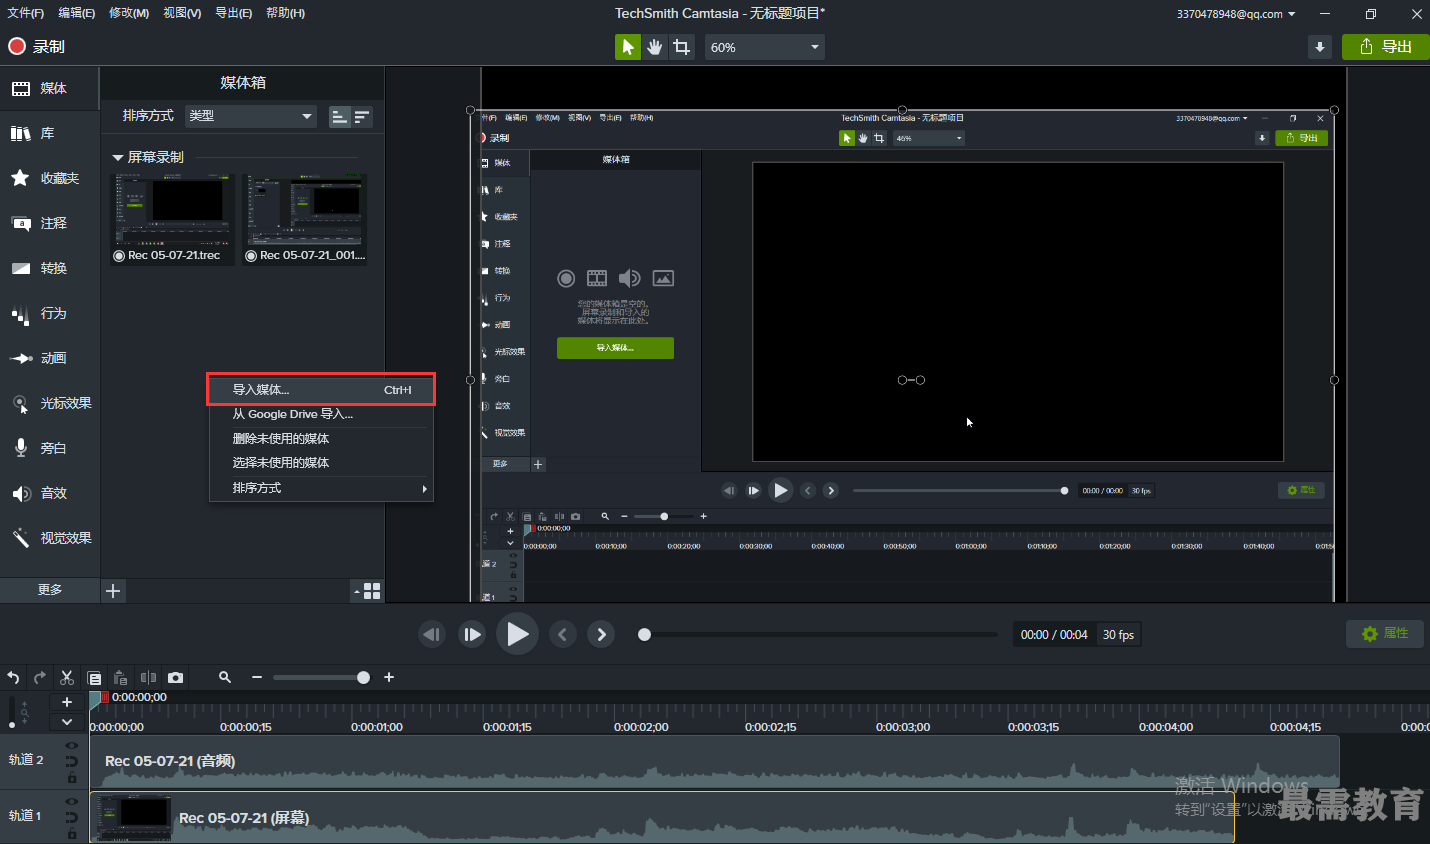Choose 选择未使用的媒体 menu item
This screenshot has height=844, width=1430.
(x=321, y=463)
